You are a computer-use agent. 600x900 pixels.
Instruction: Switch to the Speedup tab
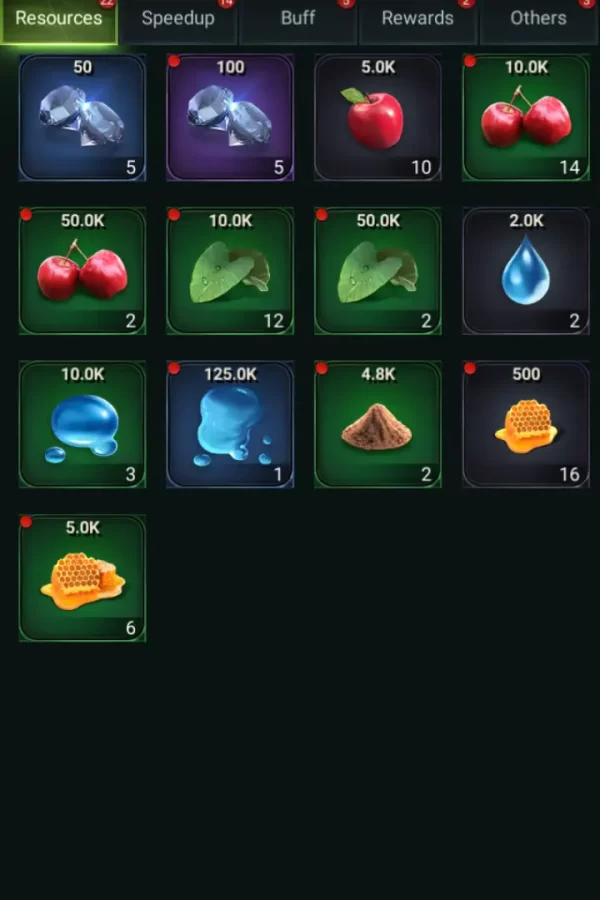point(178,20)
